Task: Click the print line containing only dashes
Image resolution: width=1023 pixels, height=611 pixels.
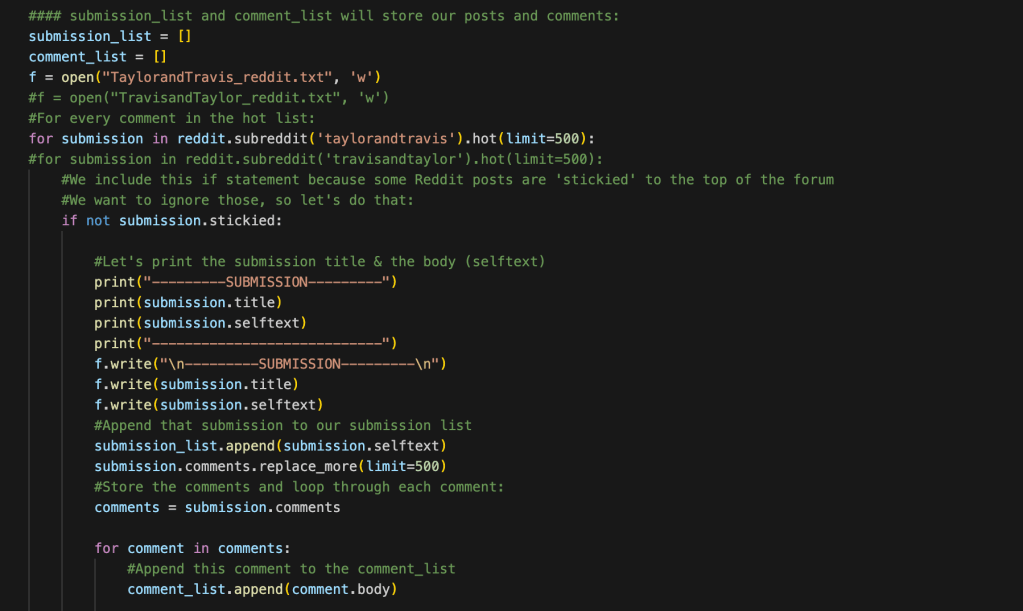Action: tap(245, 343)
